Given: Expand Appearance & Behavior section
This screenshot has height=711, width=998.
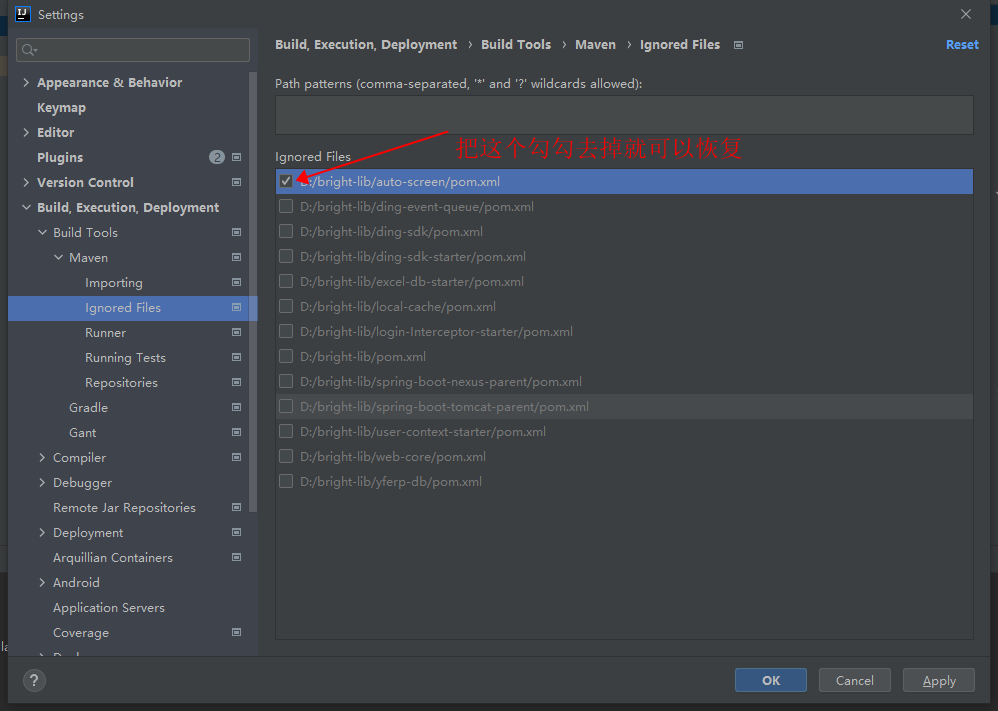Looking at the screenshot, I should [26, 82].
